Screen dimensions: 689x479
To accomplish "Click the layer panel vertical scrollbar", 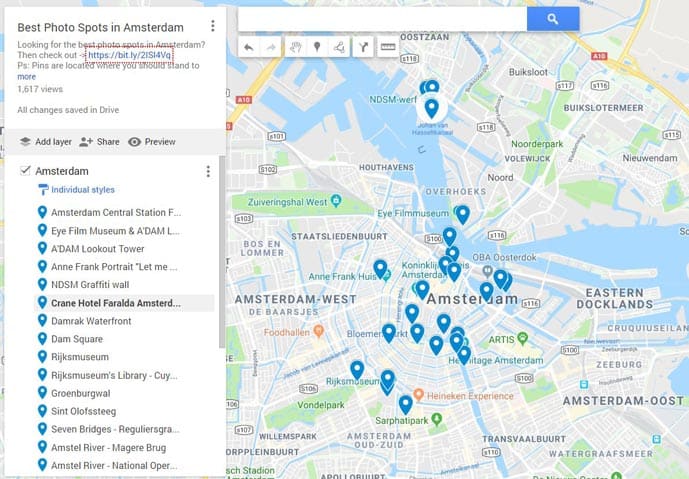I will click(x=222, y=251).
